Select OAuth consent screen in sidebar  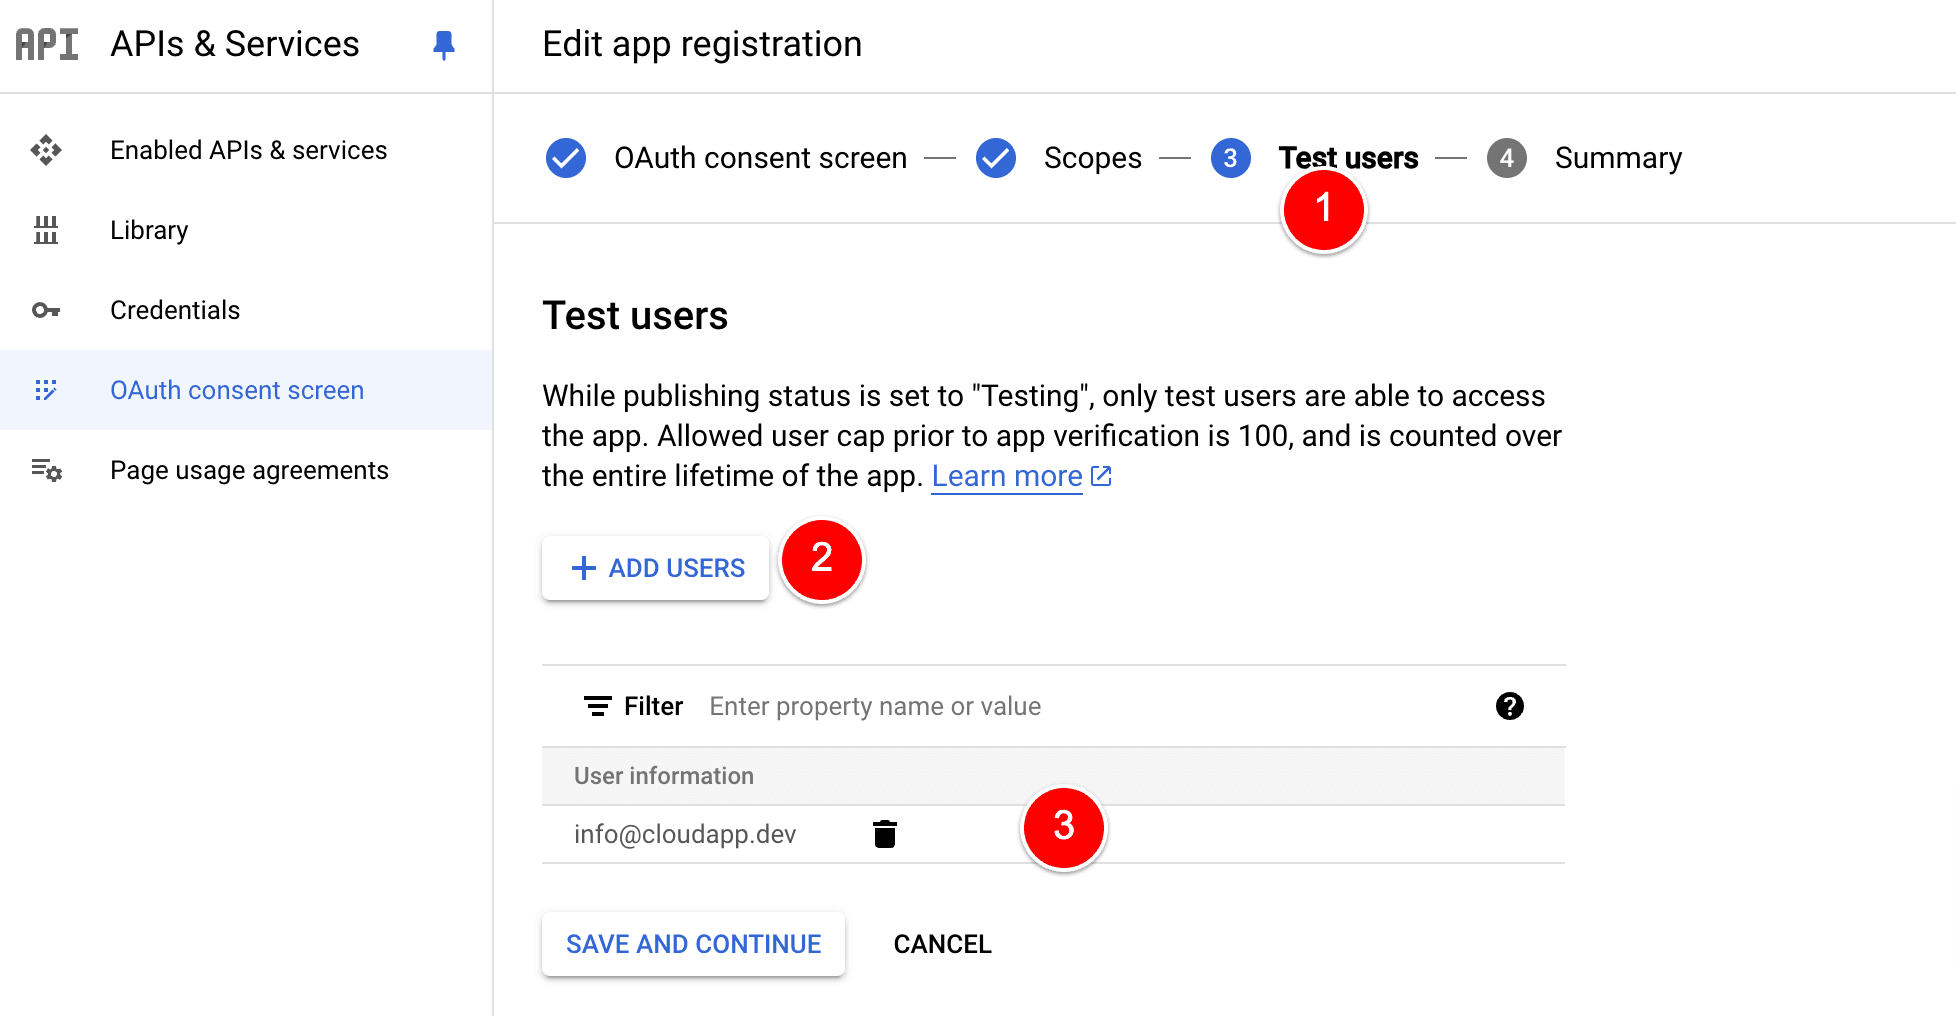pos(237,390)
